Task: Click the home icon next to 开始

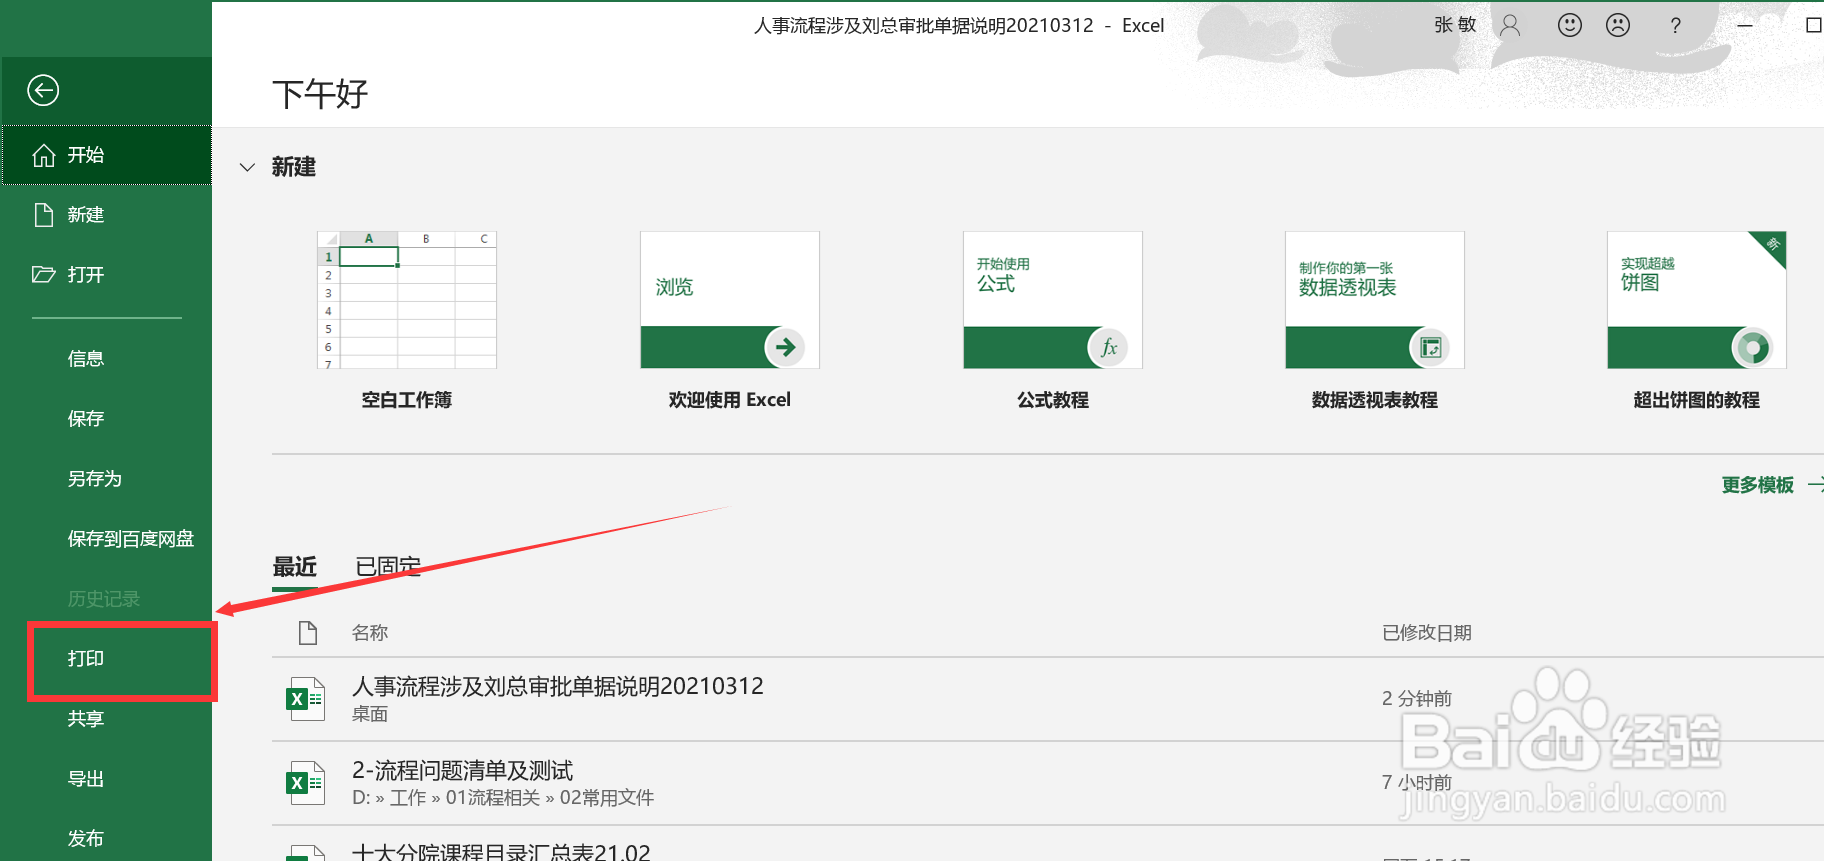Action: tap(43, 155)
